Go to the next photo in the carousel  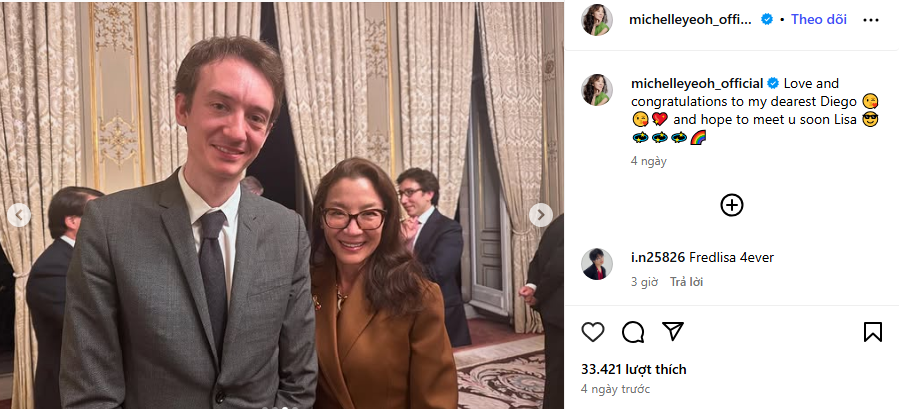[x=540, y=215]
